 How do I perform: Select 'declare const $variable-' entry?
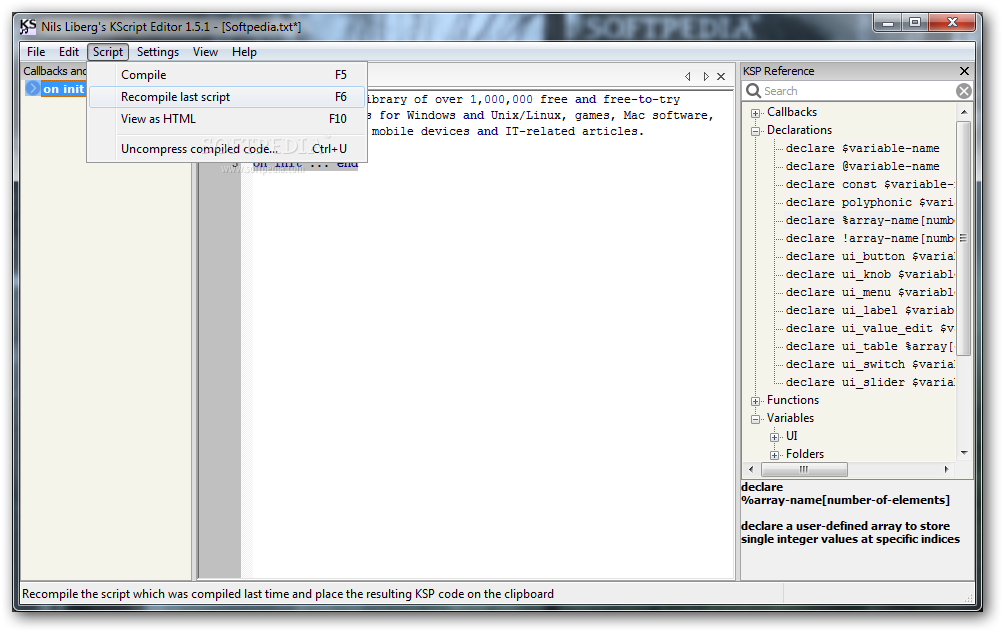tap(870, 184)
